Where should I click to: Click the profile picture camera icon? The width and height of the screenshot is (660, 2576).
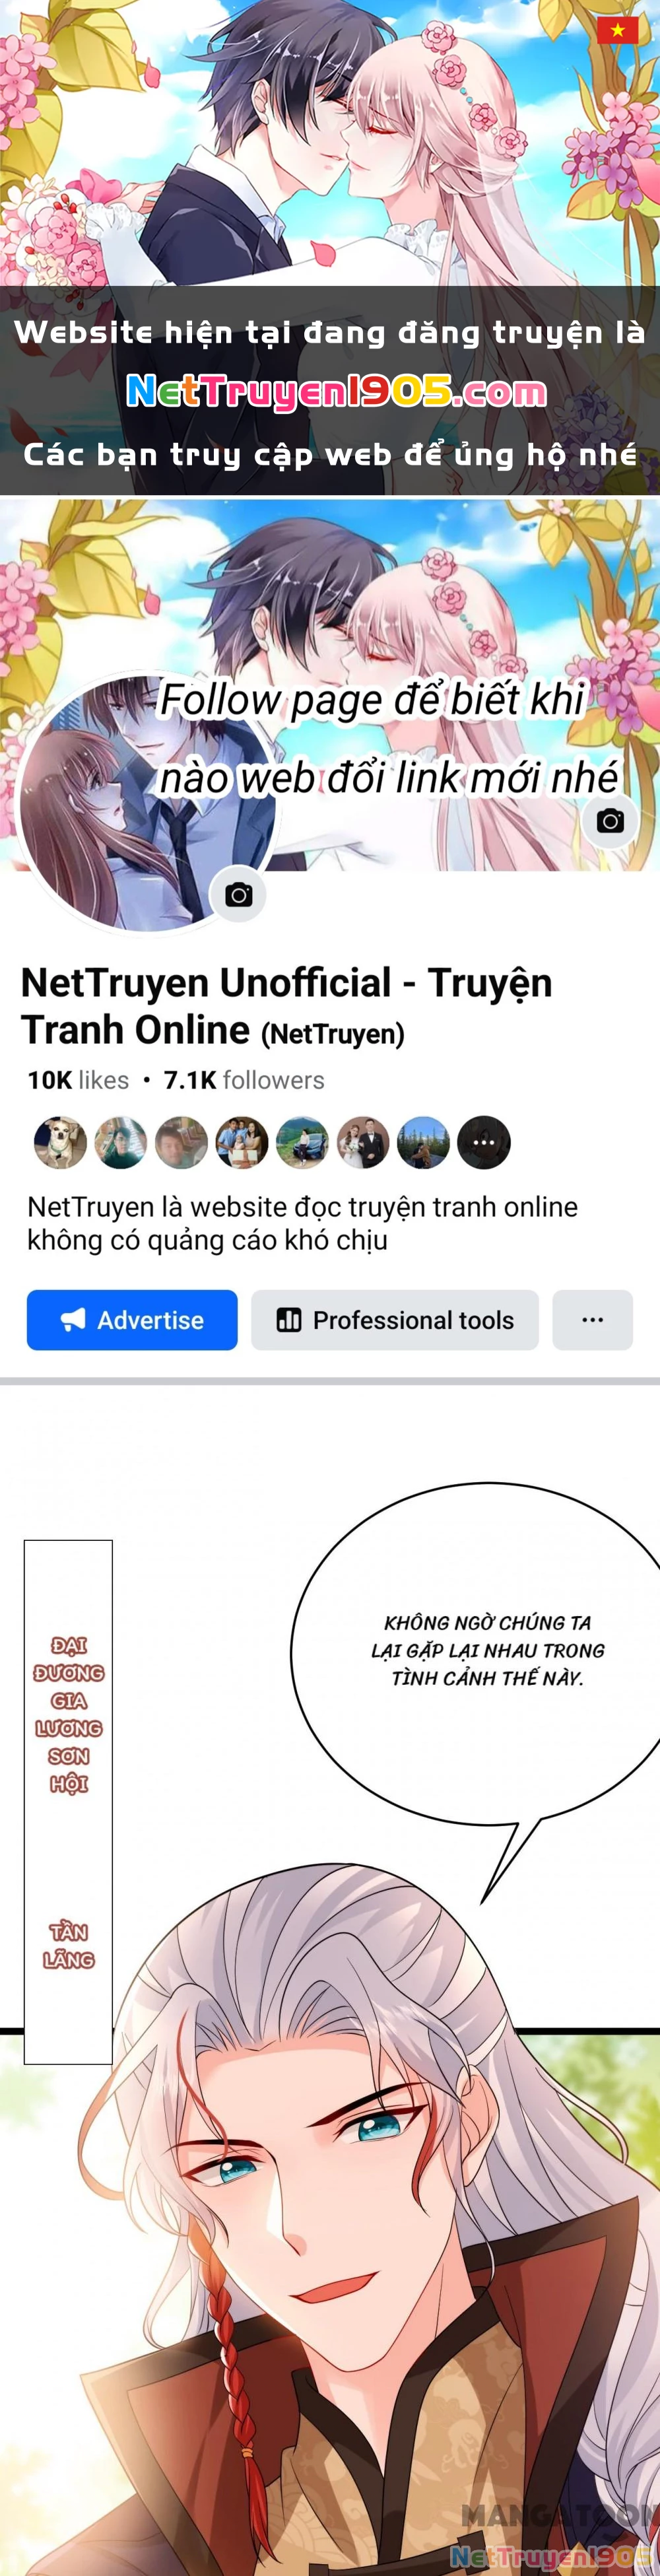(x=238, y=894)
